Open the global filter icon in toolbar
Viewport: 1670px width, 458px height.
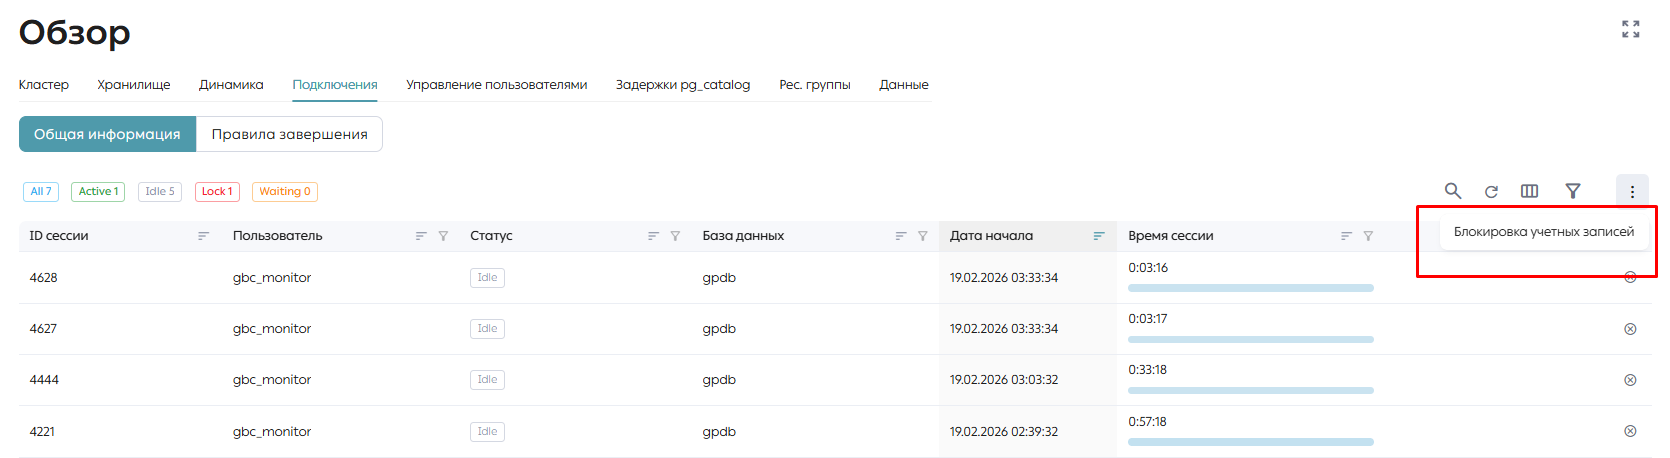click(1572, 191)
